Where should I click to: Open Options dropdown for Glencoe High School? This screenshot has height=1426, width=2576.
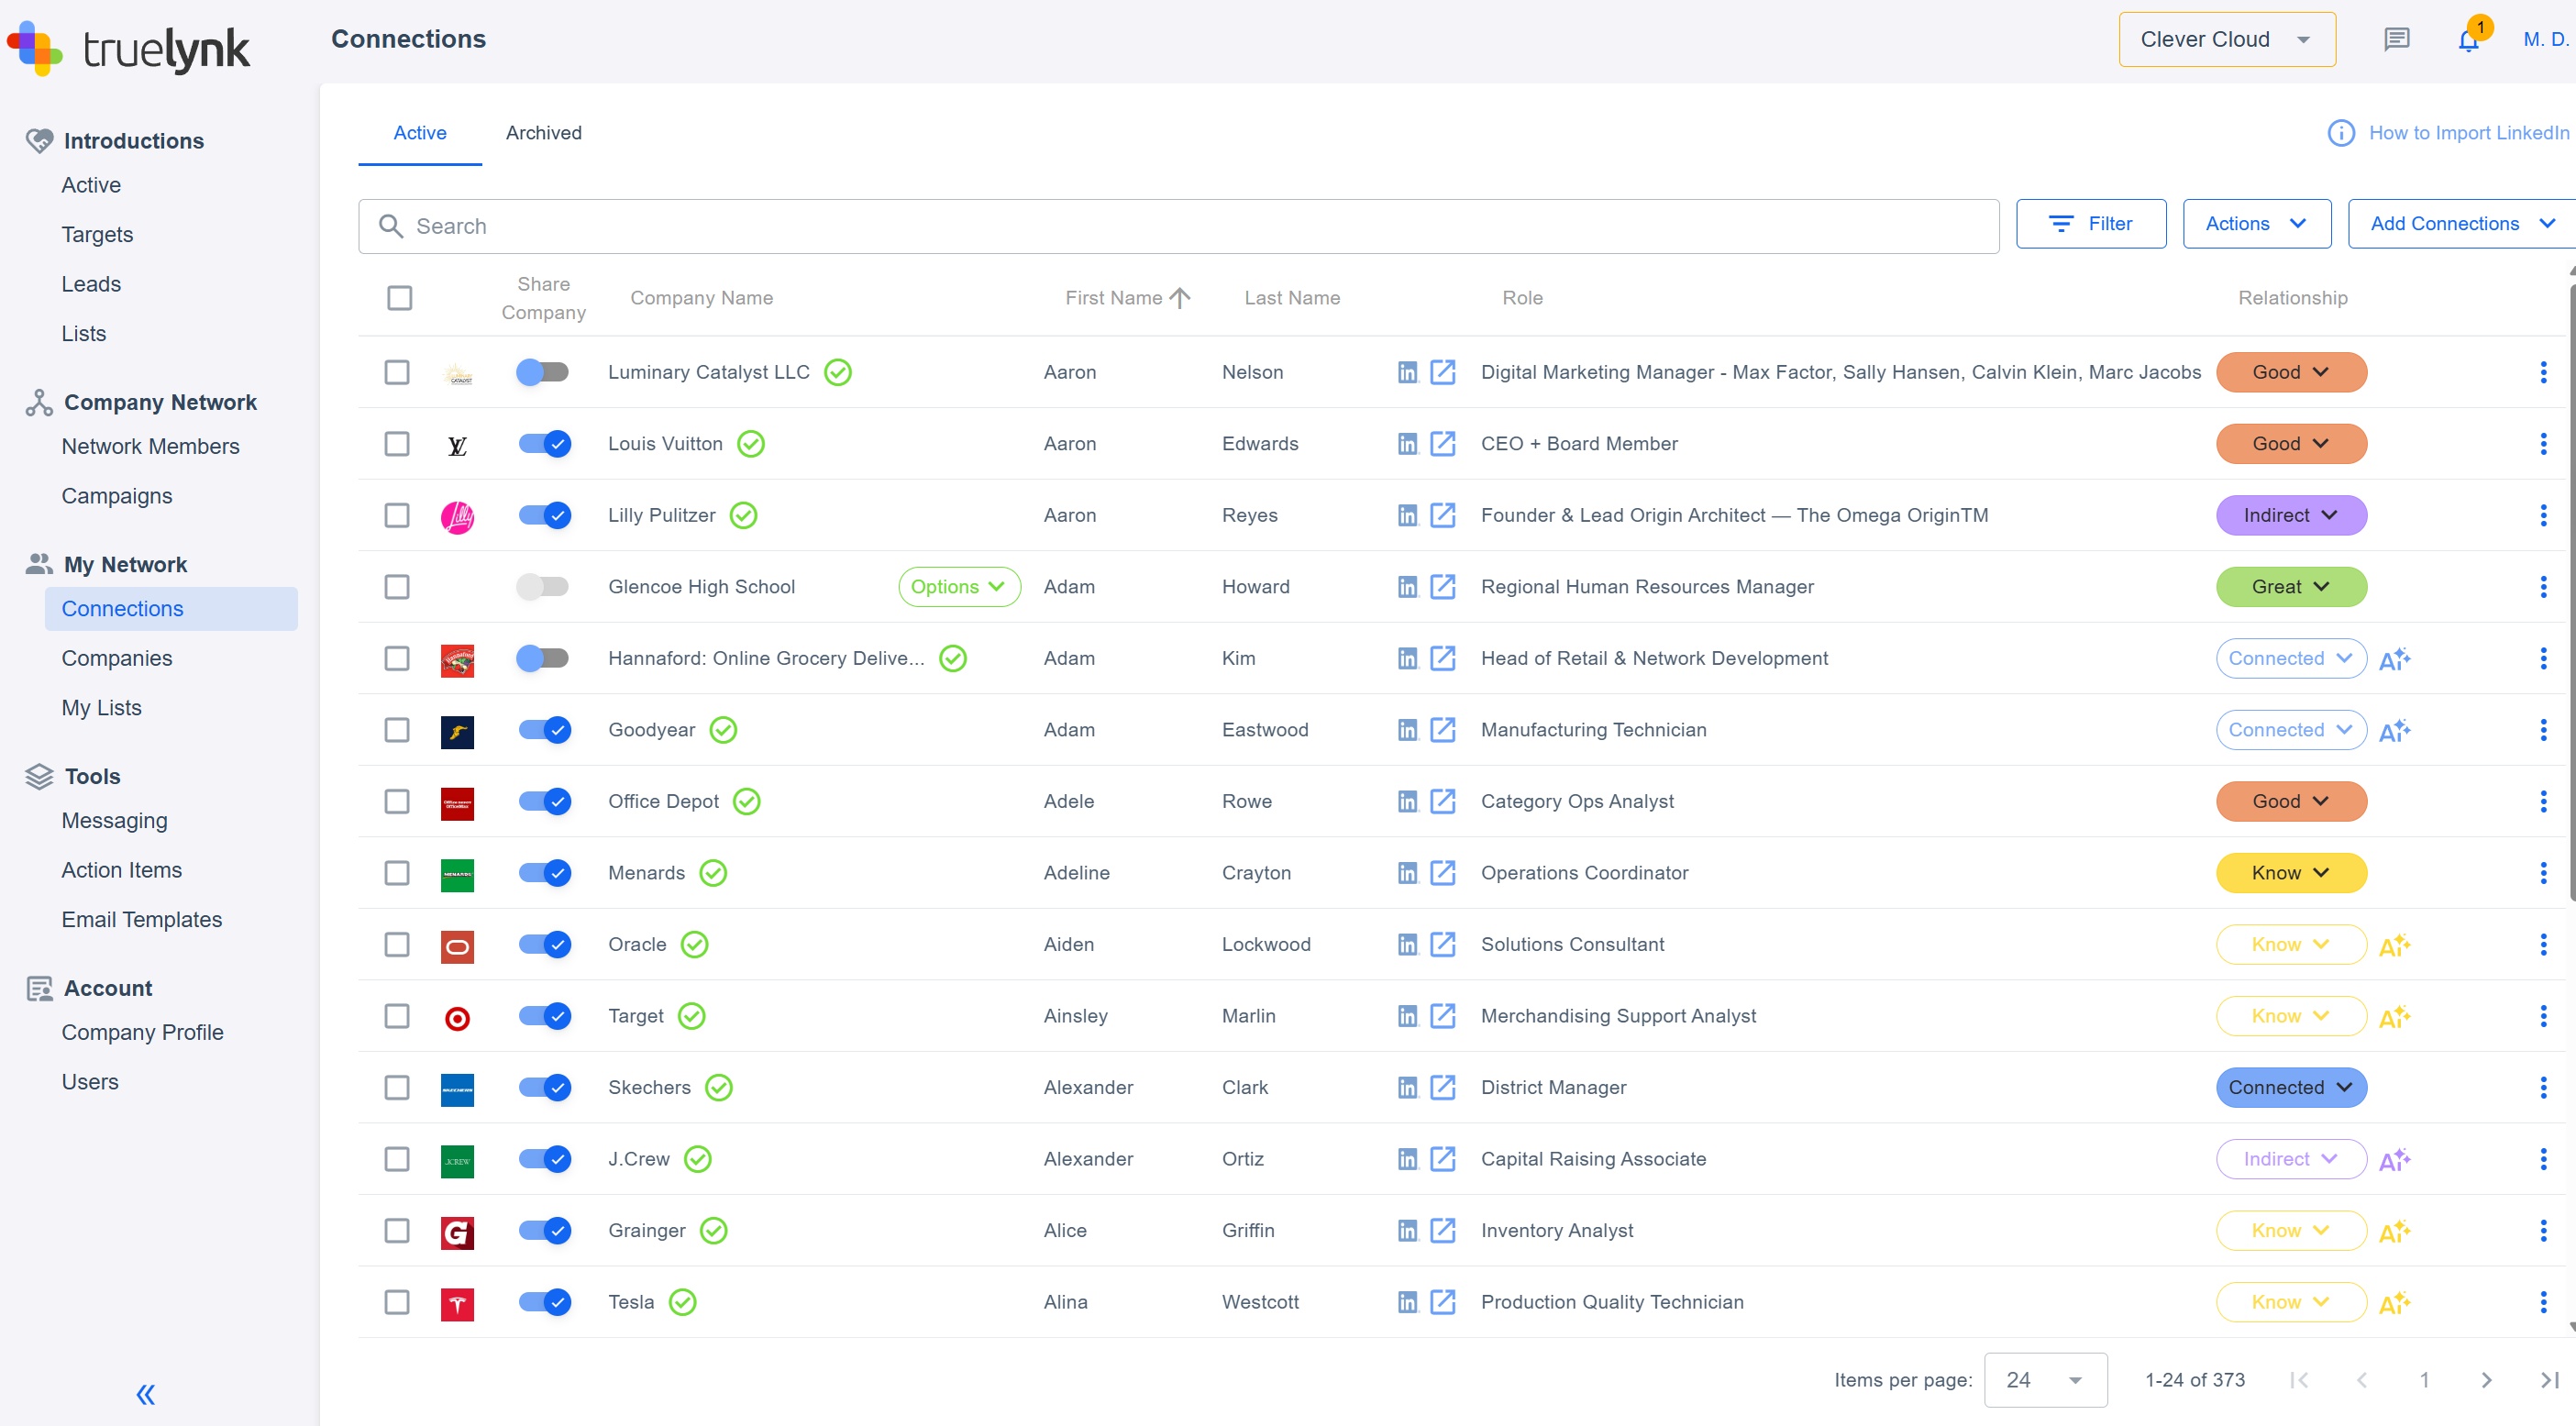(959, 587)
